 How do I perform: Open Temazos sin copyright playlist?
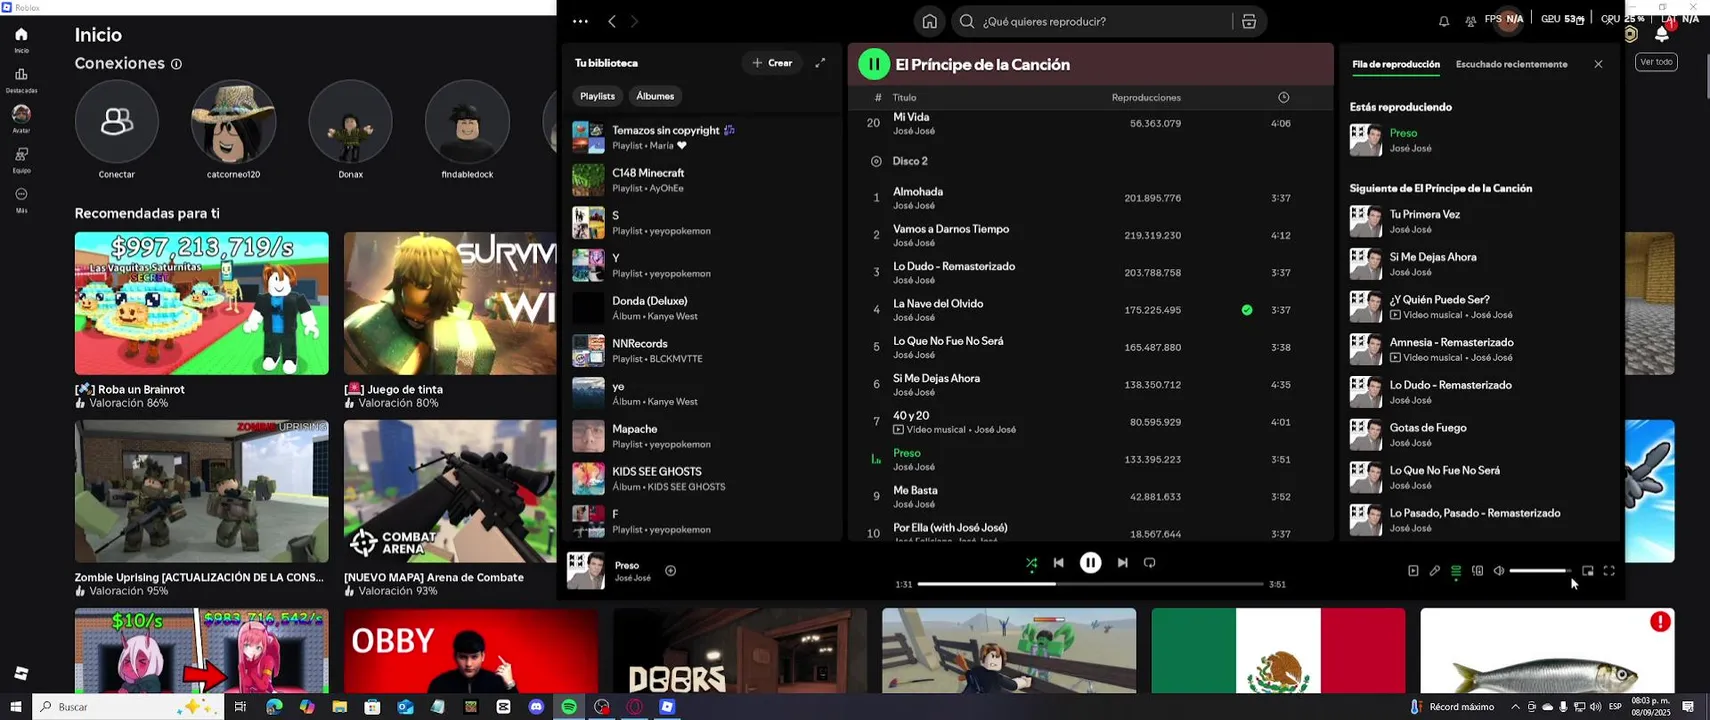[700, 137]
